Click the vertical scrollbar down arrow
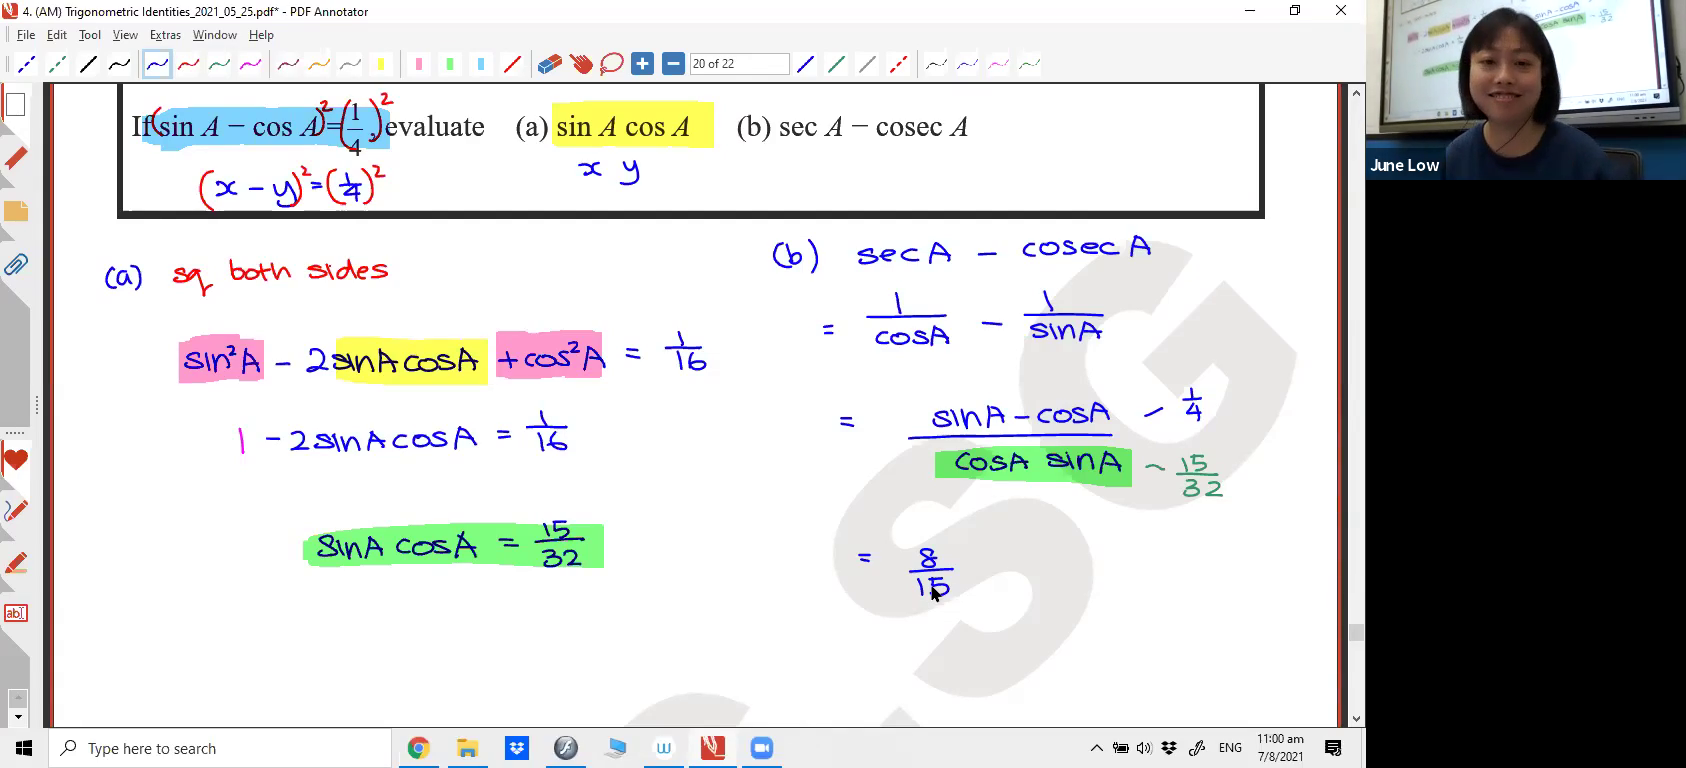The width and height of the screenshot is (1686, 768). (x=1356, y=719)
